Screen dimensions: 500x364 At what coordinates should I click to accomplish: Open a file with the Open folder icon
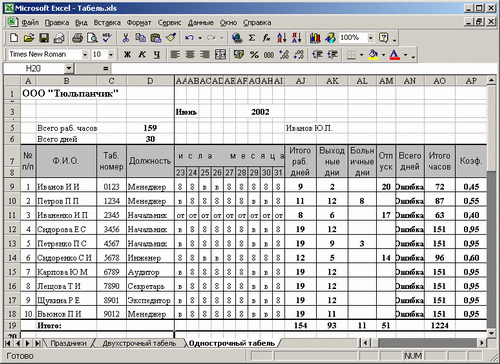point(29,38)
